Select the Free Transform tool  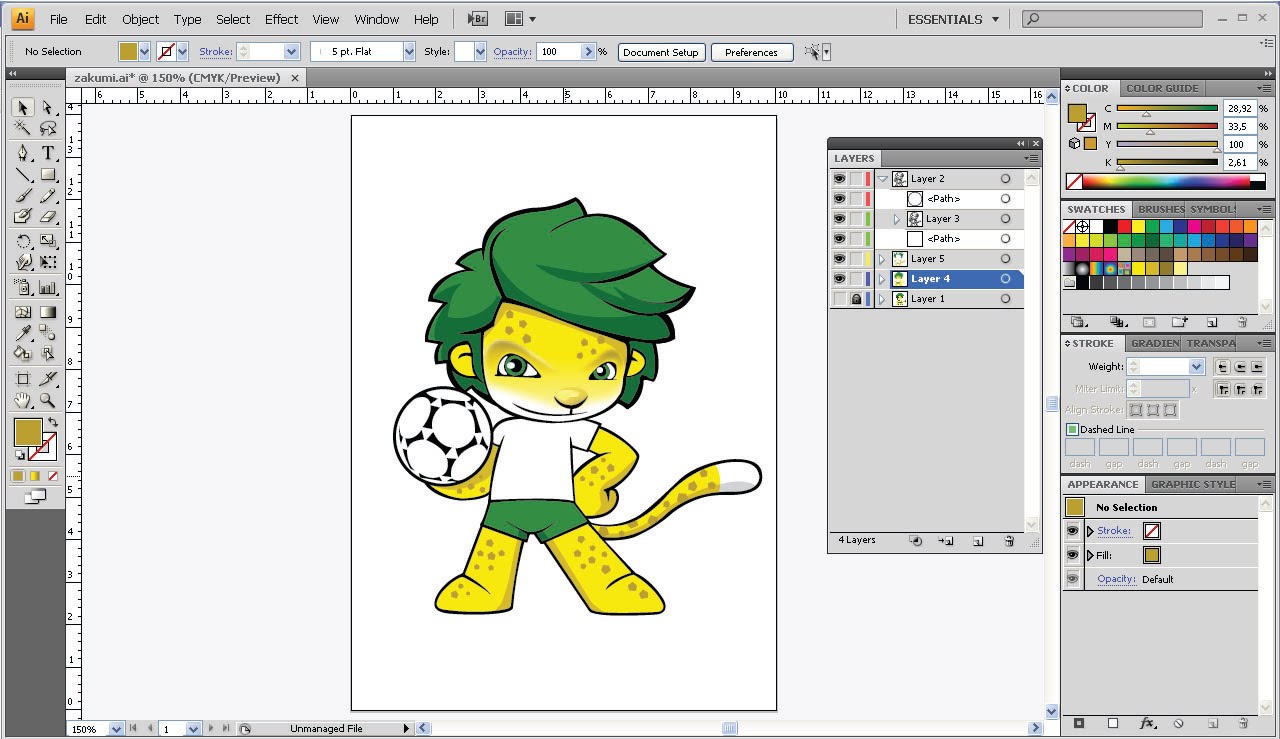coord(47,263)
